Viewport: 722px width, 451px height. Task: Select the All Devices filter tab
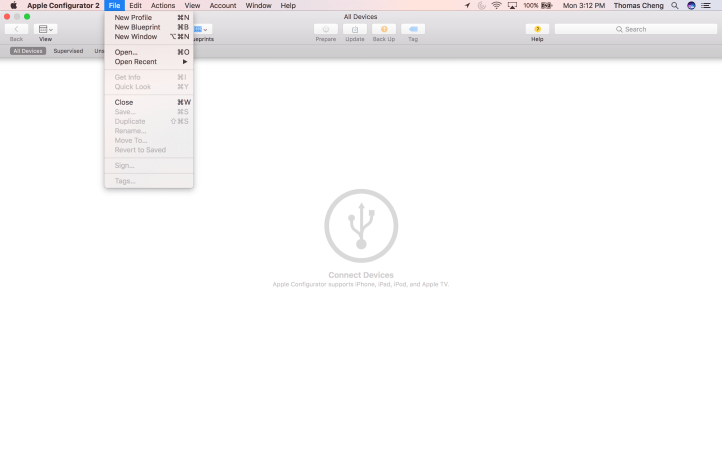click(28, 51)
